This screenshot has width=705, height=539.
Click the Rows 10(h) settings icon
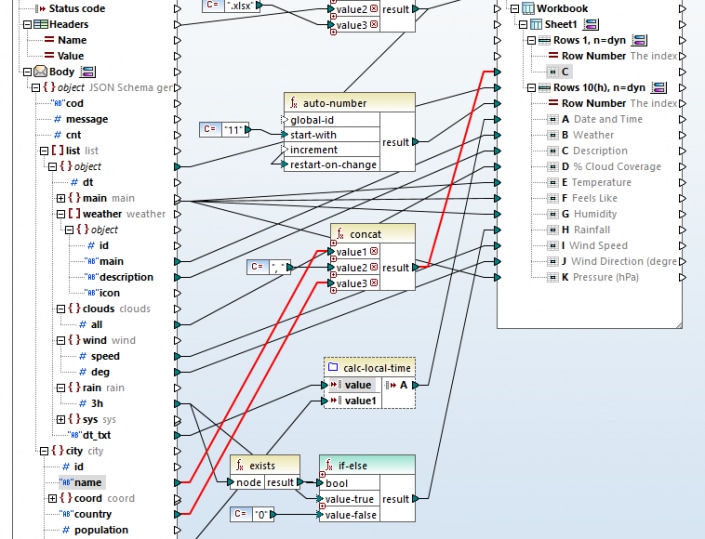[659, 87]
